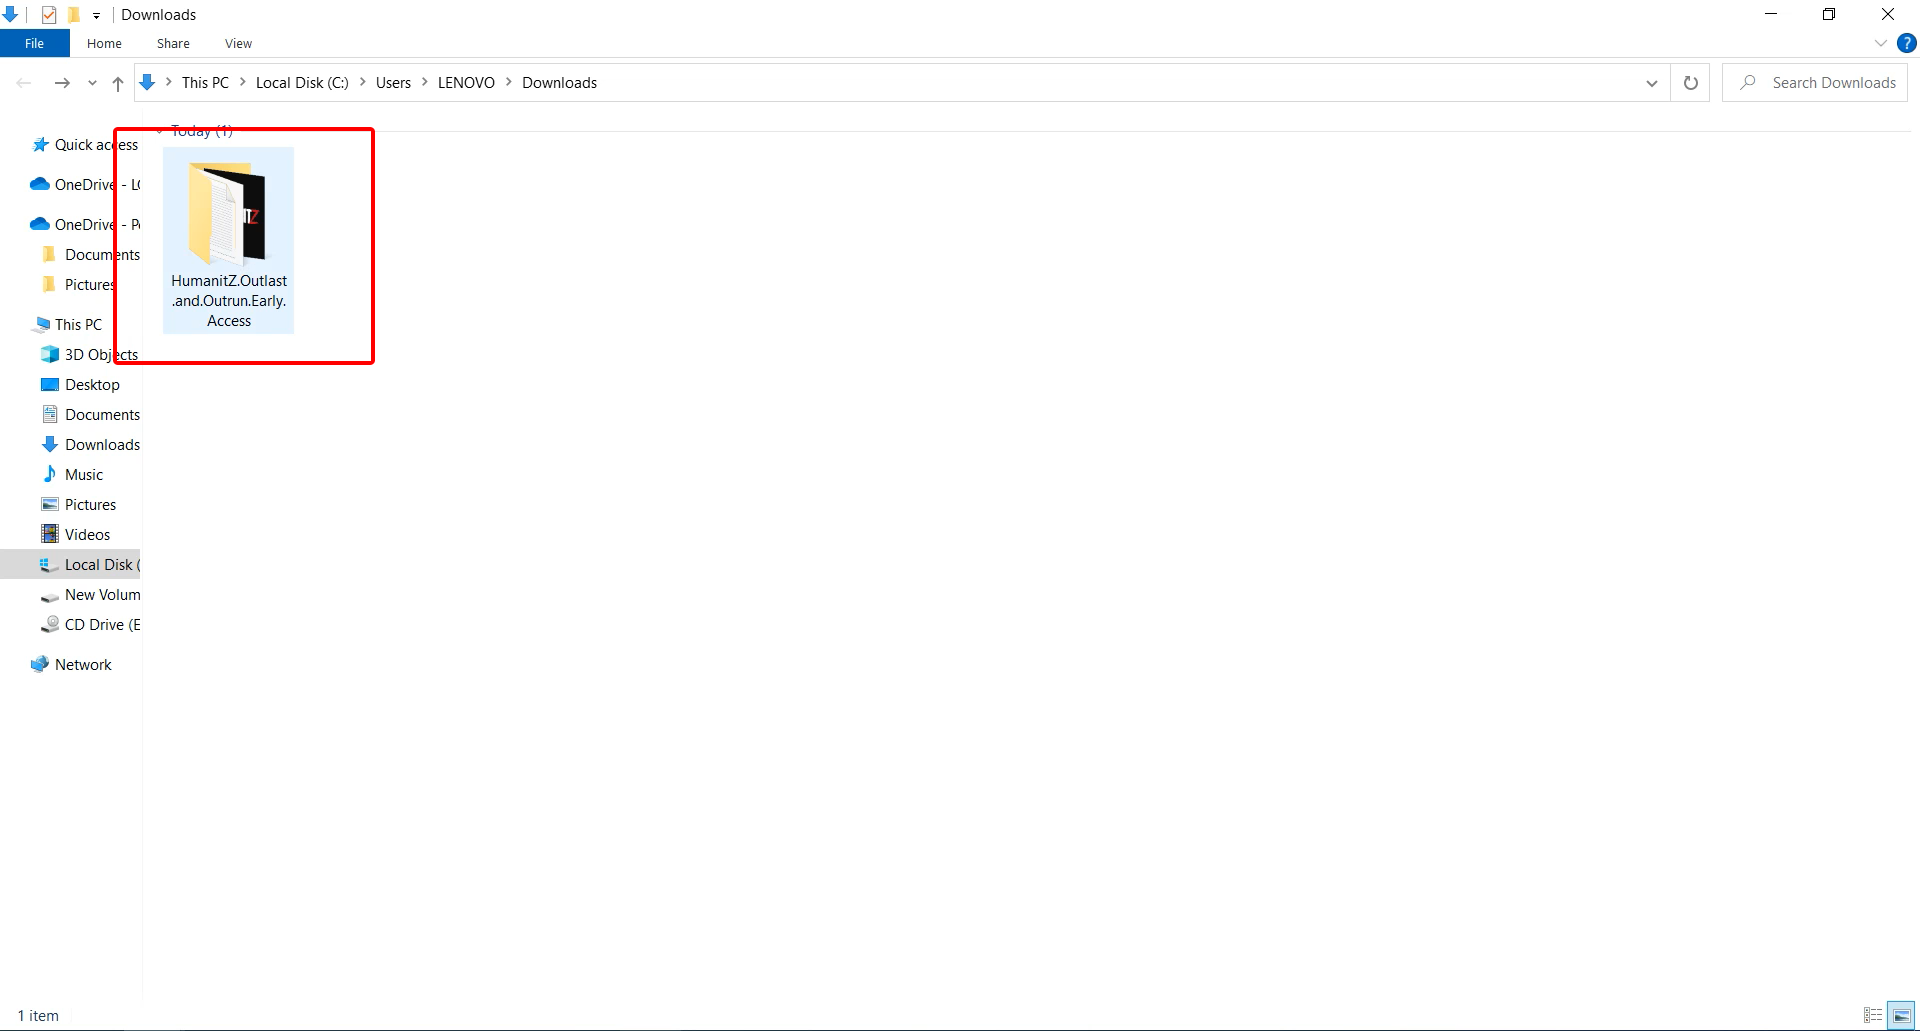Viewport: 1920px width, 1031px height.
Task: Click the Forward navigation arrow
Action: coord(62,83)
